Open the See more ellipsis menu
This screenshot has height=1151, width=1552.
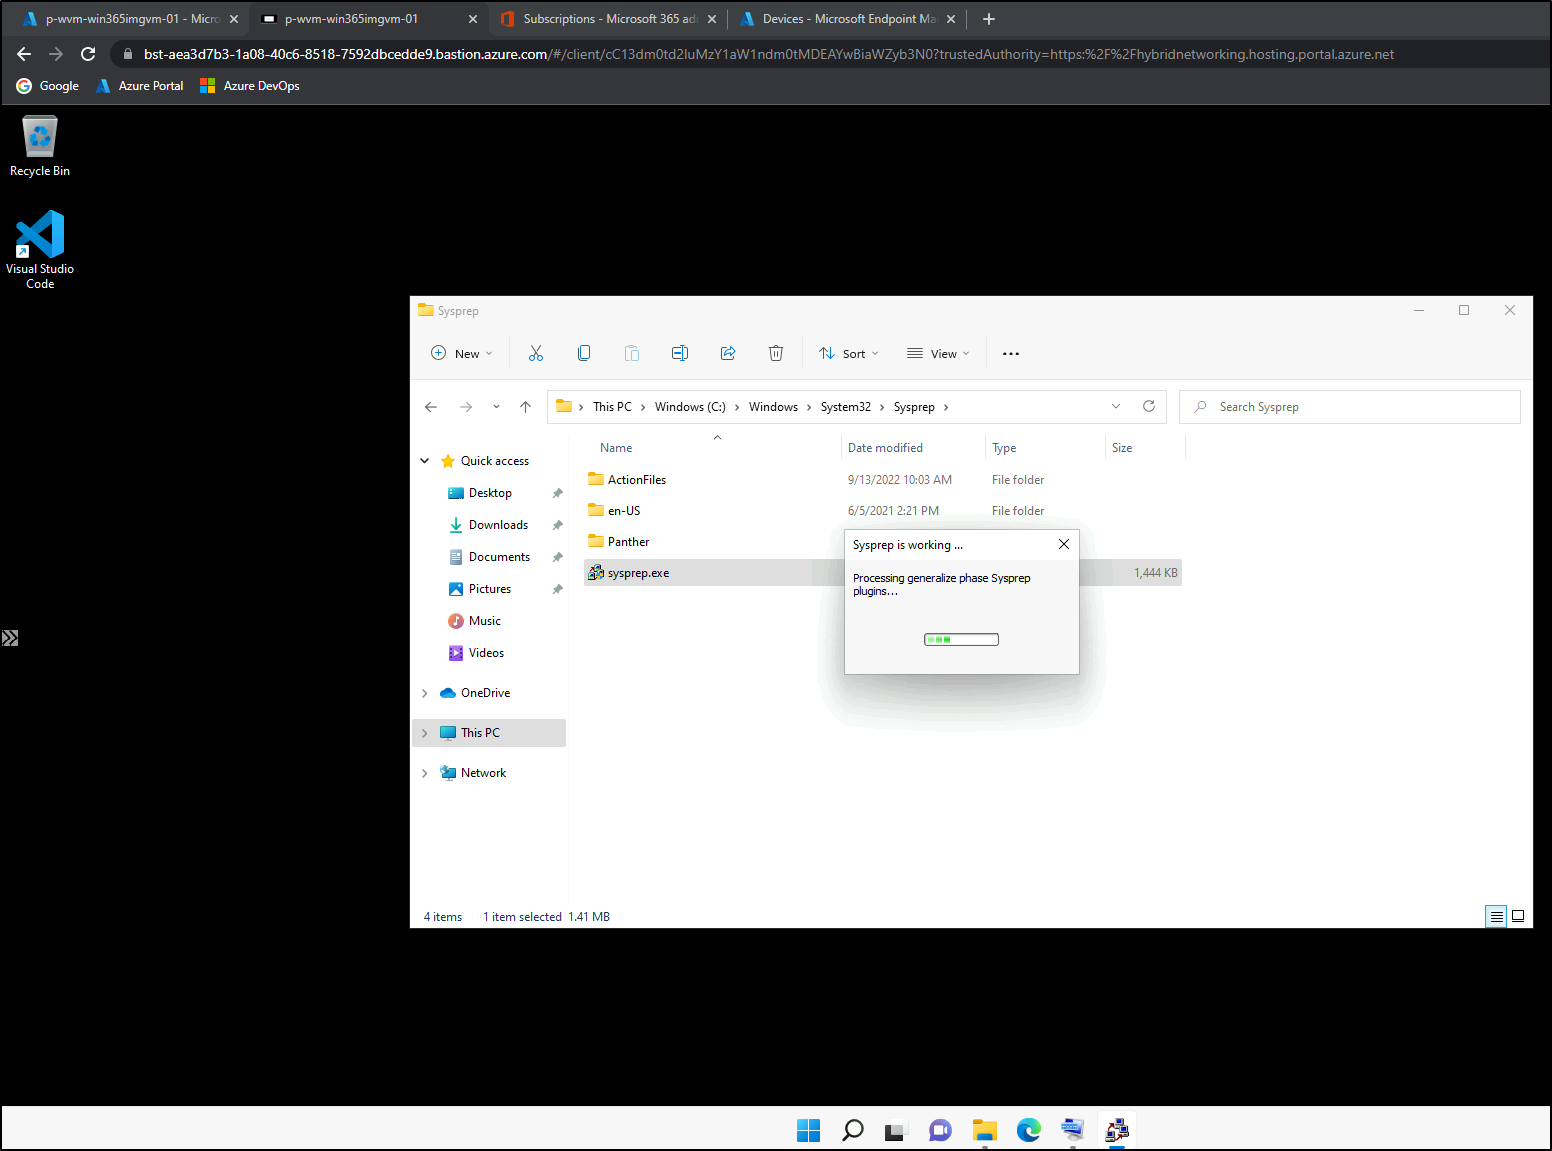(1011, 354)
